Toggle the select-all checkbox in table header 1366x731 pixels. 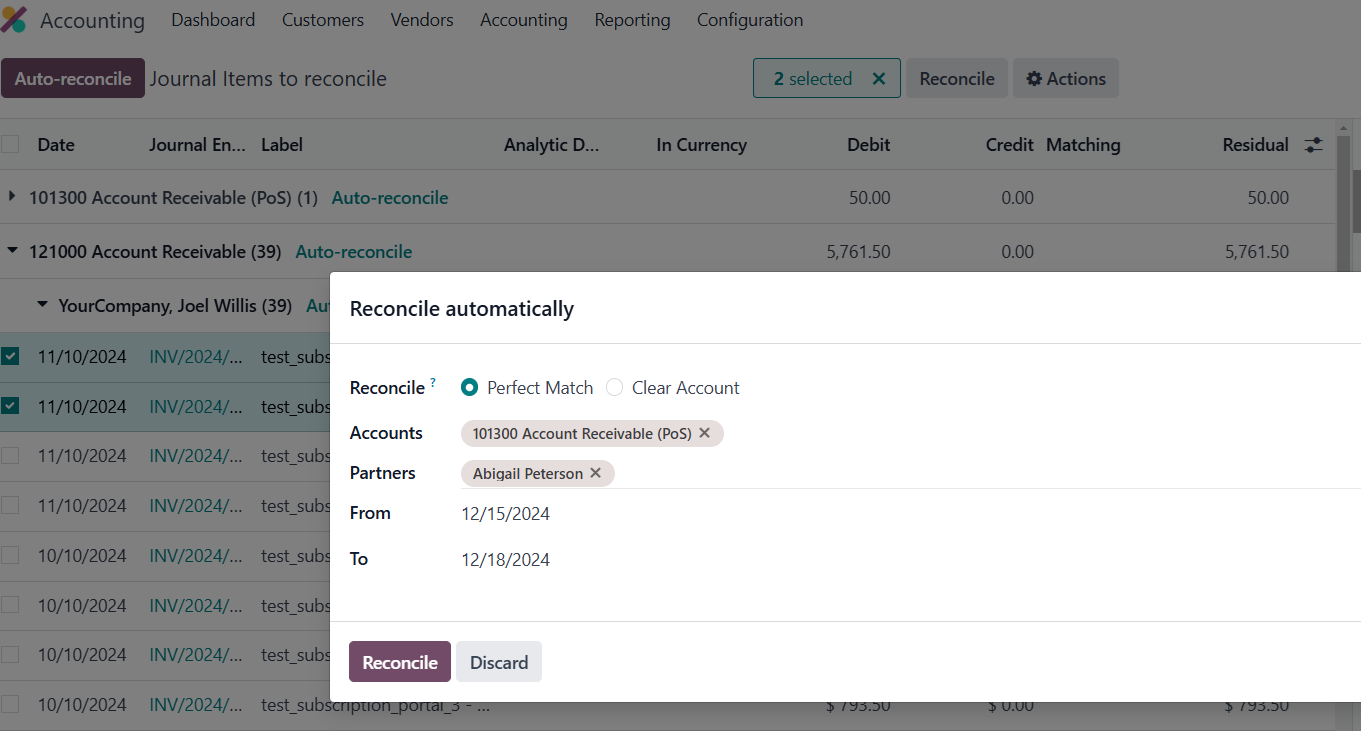[x=10, y=144]
